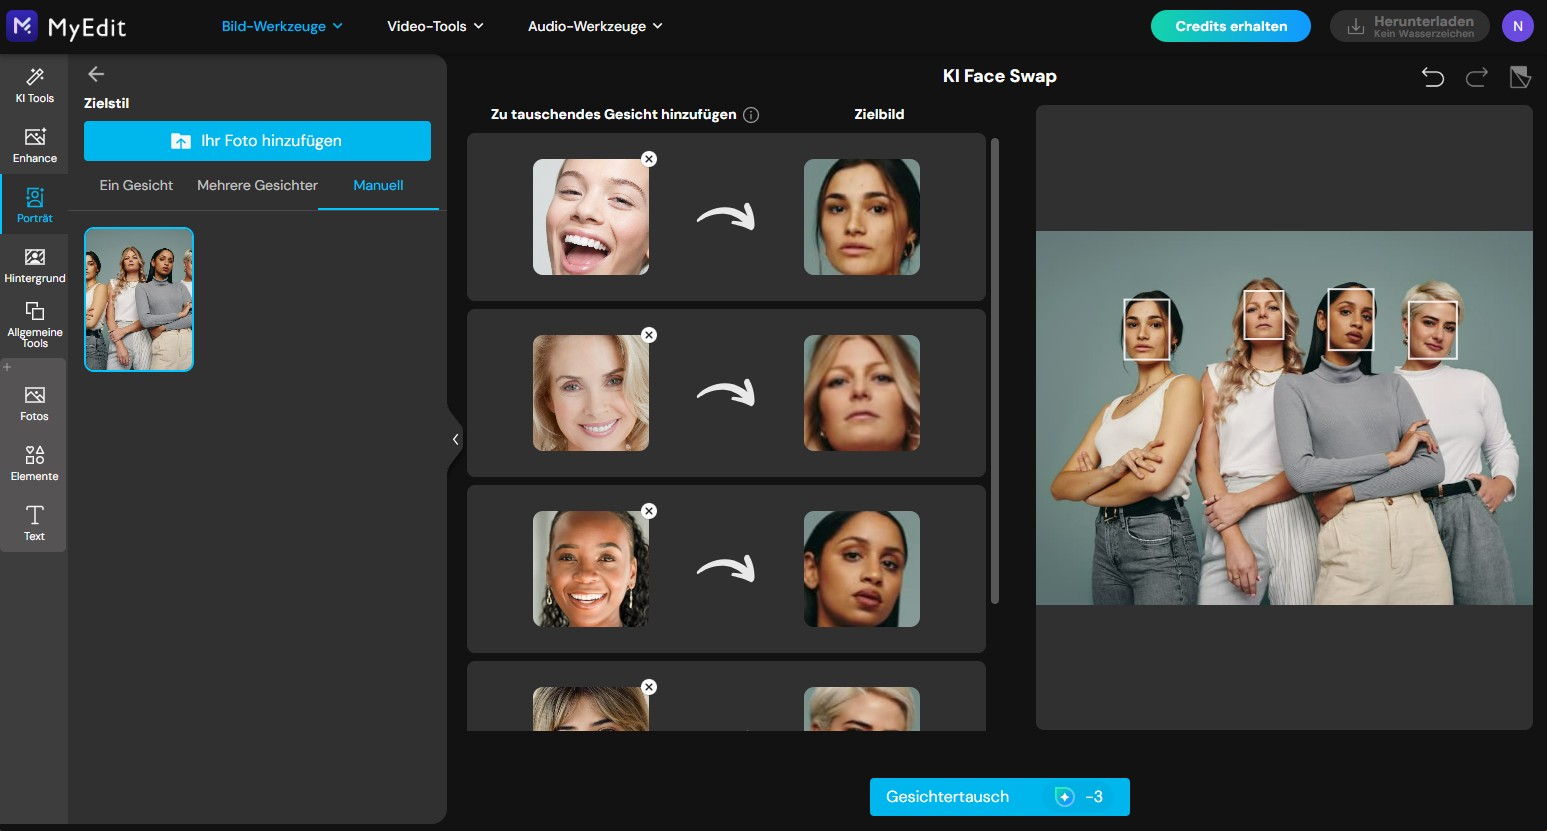Open the Hintergrund tool
The height and width of the screenshot is (831, 1547).
(34, 266)
